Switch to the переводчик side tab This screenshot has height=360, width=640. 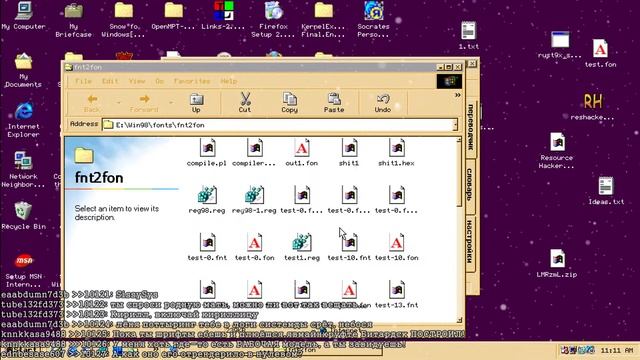pos(470,127)
